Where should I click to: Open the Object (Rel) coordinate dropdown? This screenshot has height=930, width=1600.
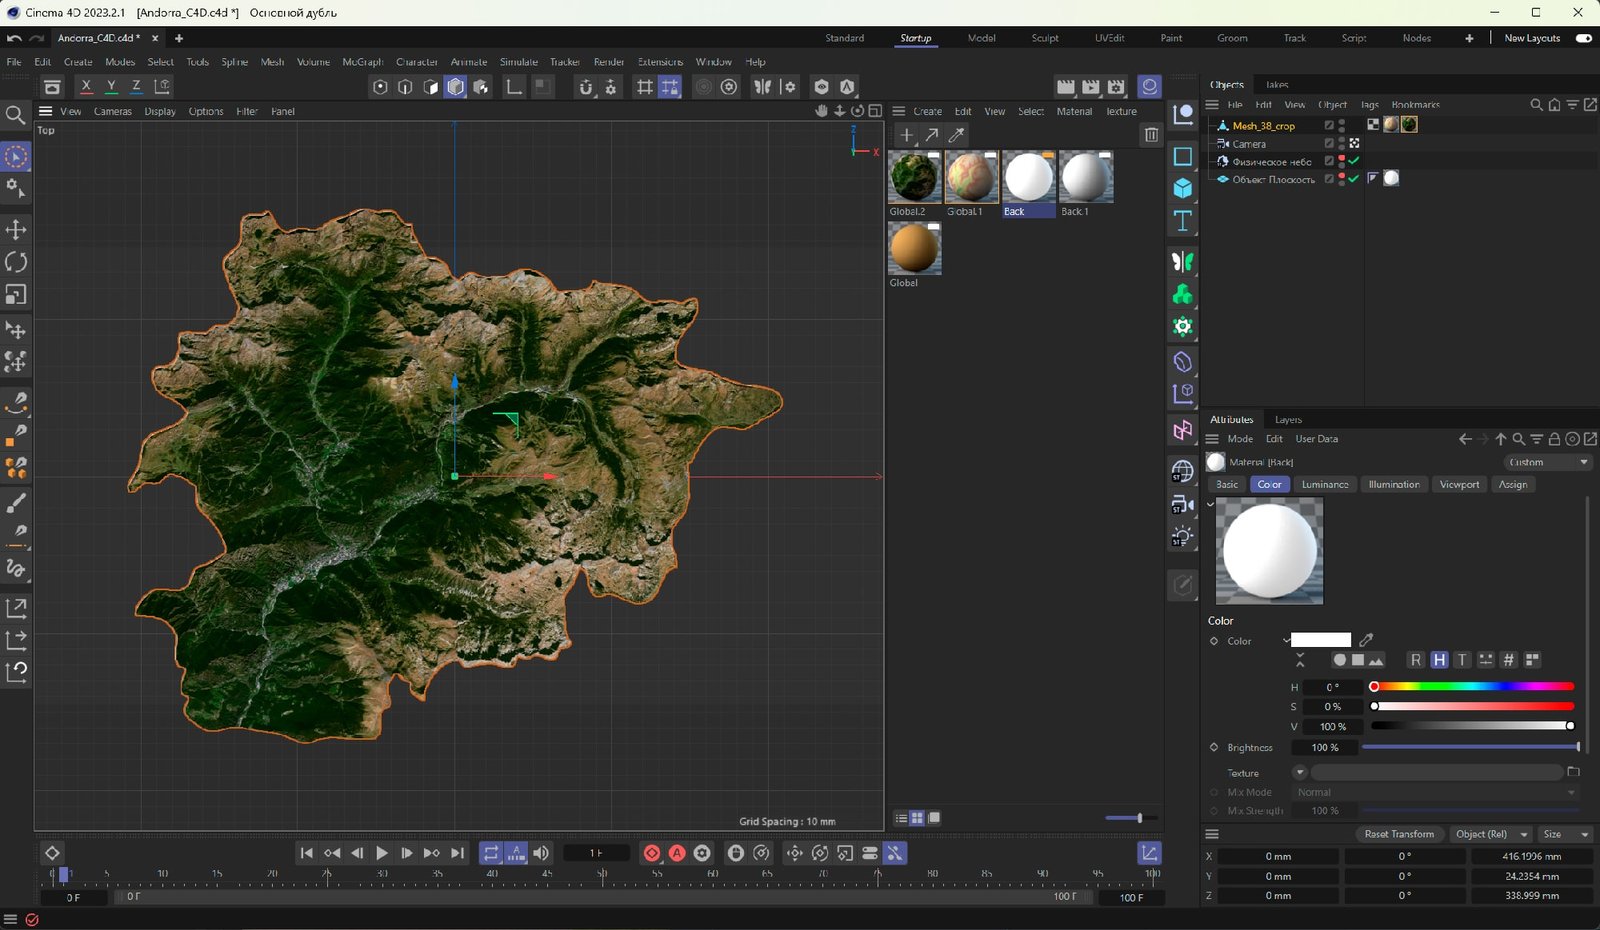[x=1491, y=834]
